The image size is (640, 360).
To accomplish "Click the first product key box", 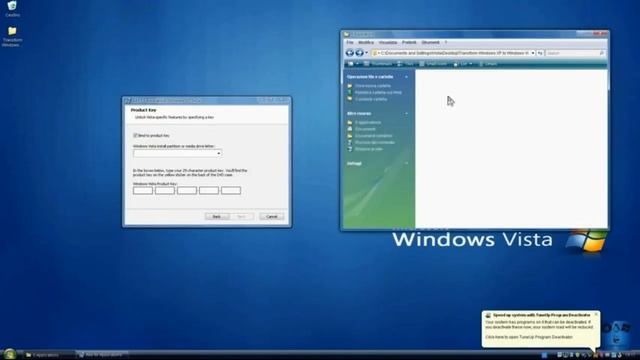I will pos(143,191).
